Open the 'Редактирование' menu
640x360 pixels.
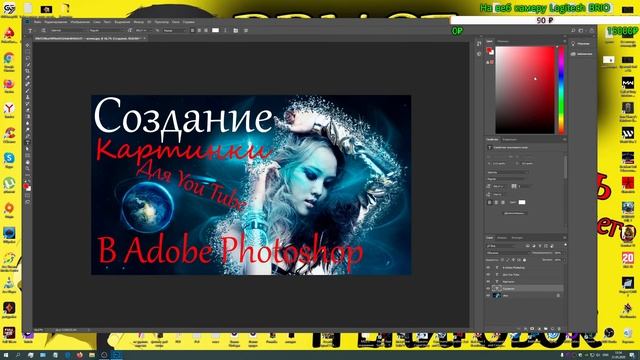pos(56,22)
